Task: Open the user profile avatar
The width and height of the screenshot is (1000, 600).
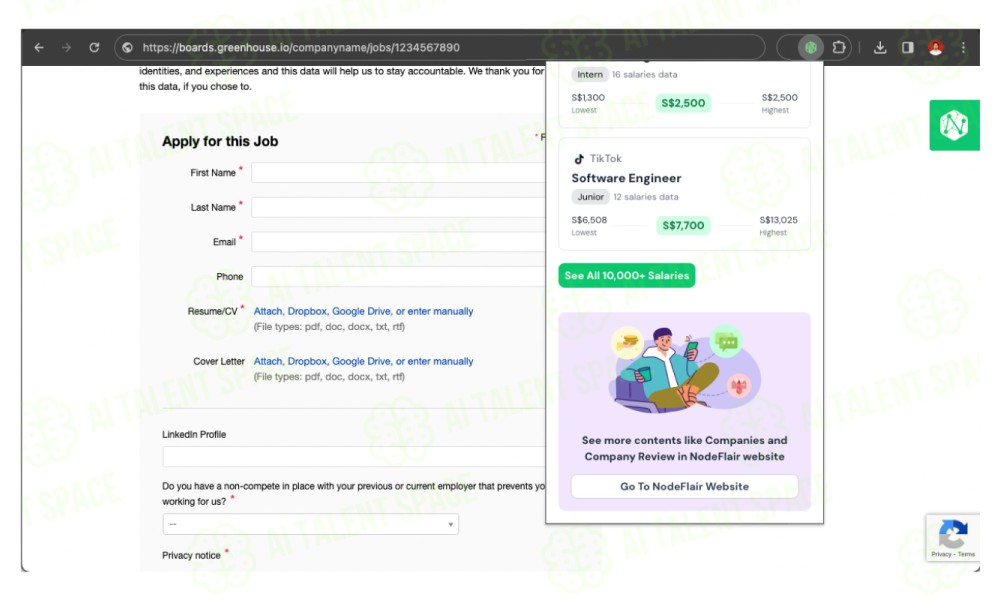Action: pos(936,47)
